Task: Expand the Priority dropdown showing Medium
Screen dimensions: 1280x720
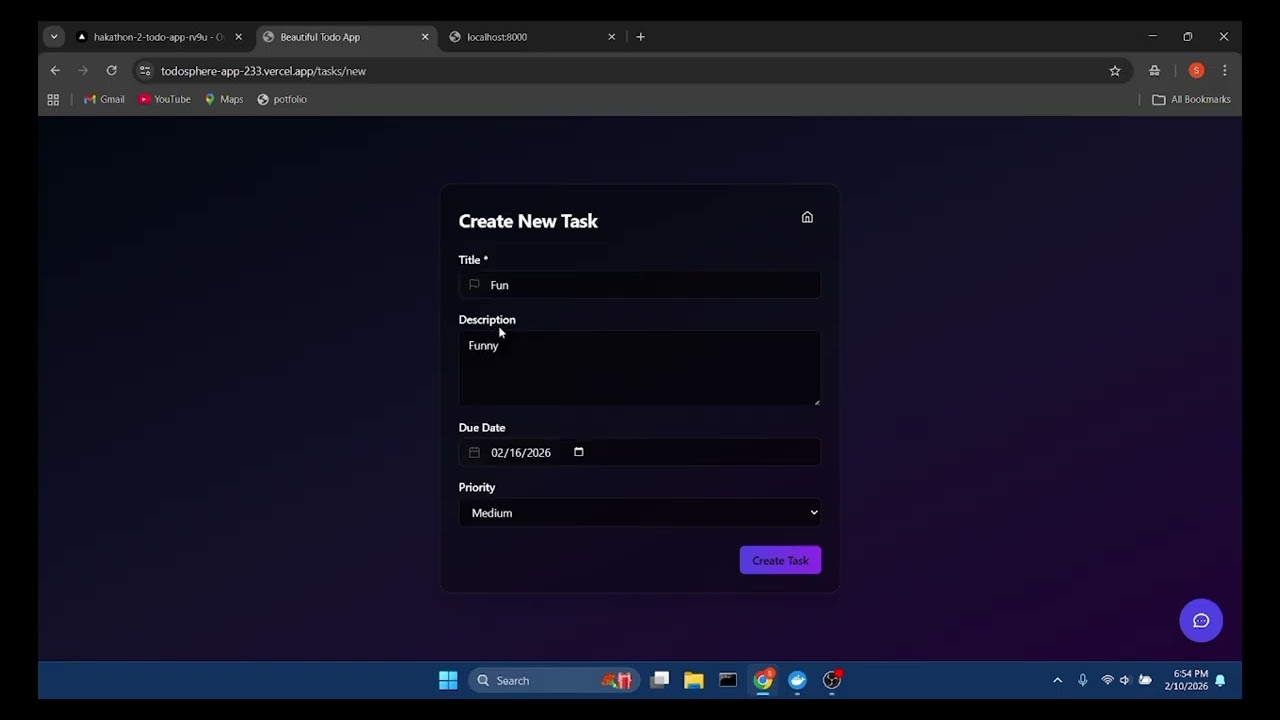Action: 640,513
